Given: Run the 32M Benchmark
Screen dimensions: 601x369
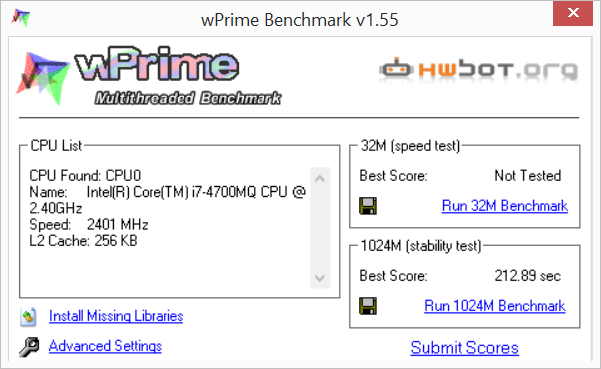Looking at the screenshot, I should 504,206.
